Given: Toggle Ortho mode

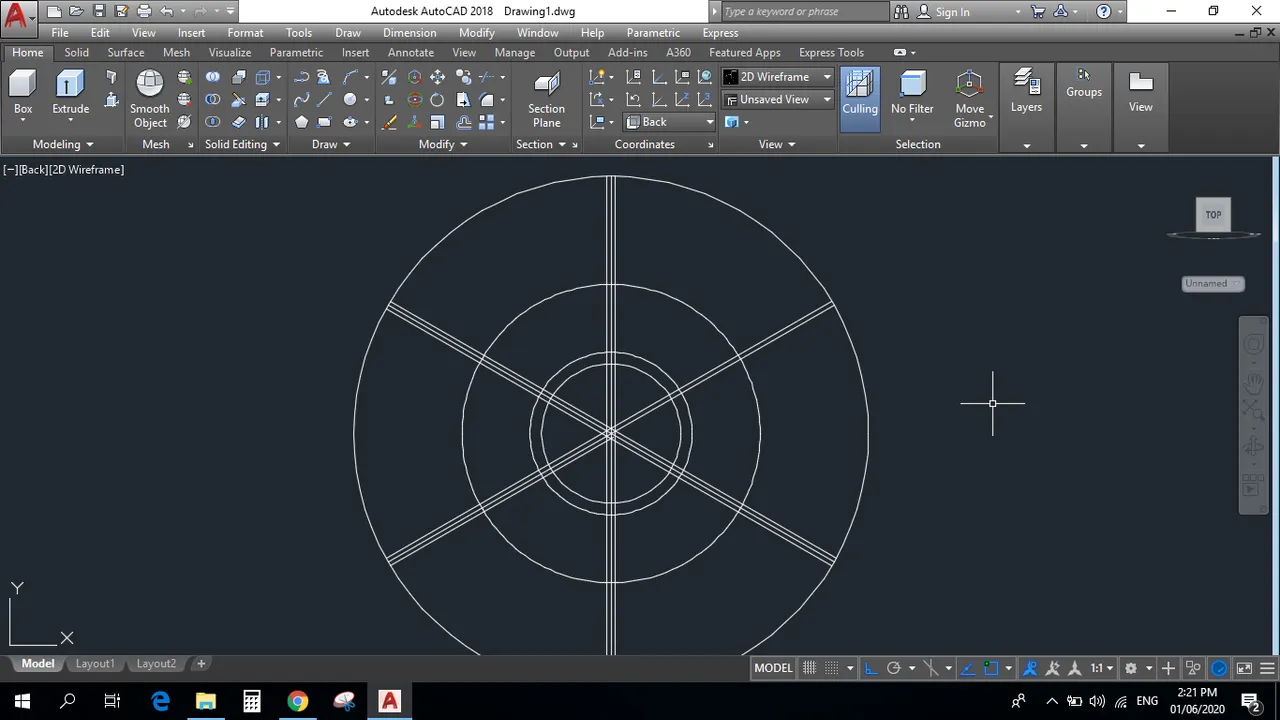Looking at the screenshot, I should 871,668.
